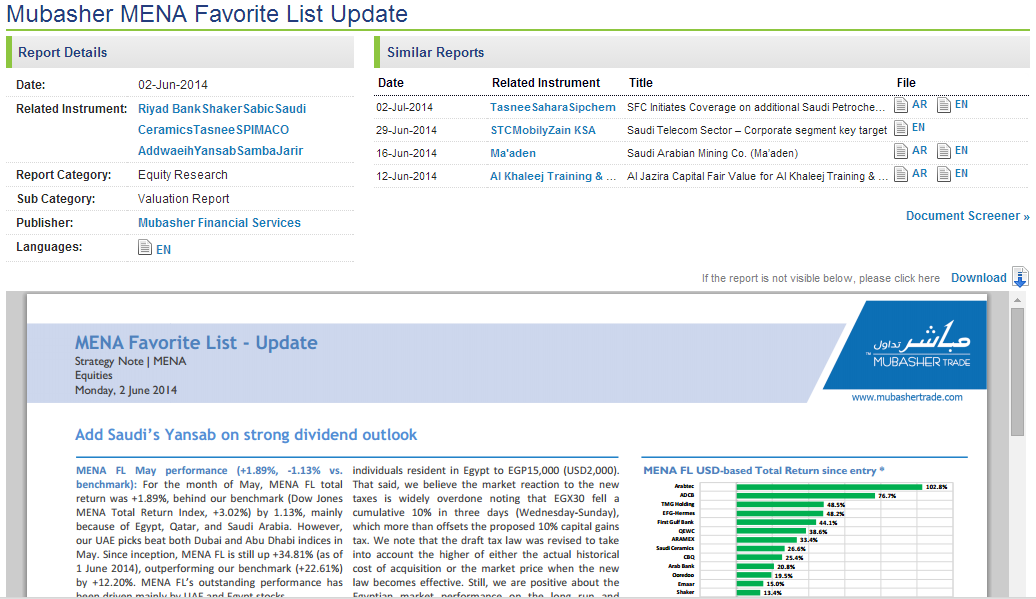The width and height of the screenshot is (1036, 599).
Task: Click the AR document icon in the 12-Jun-2014 row
Action: 901,174
